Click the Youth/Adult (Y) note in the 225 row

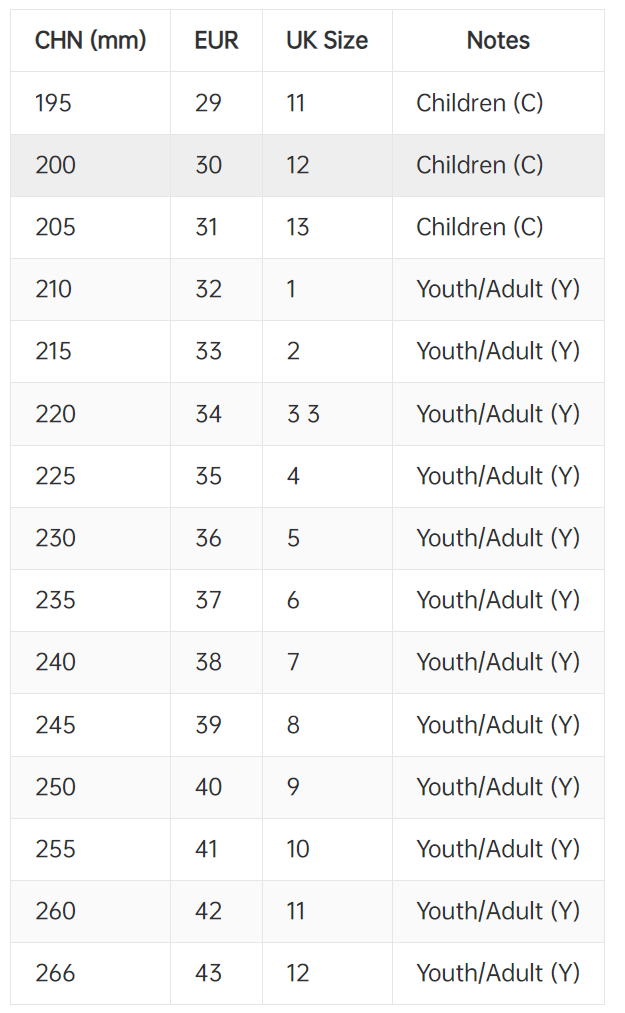(498, 476)
